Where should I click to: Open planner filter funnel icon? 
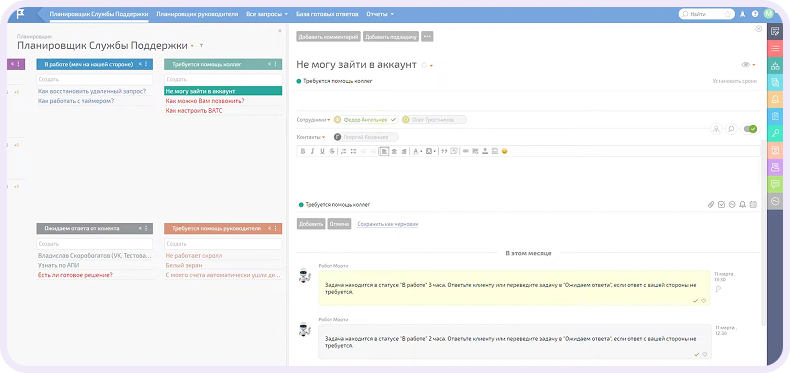pyautogui.click(x=202, y=46)
